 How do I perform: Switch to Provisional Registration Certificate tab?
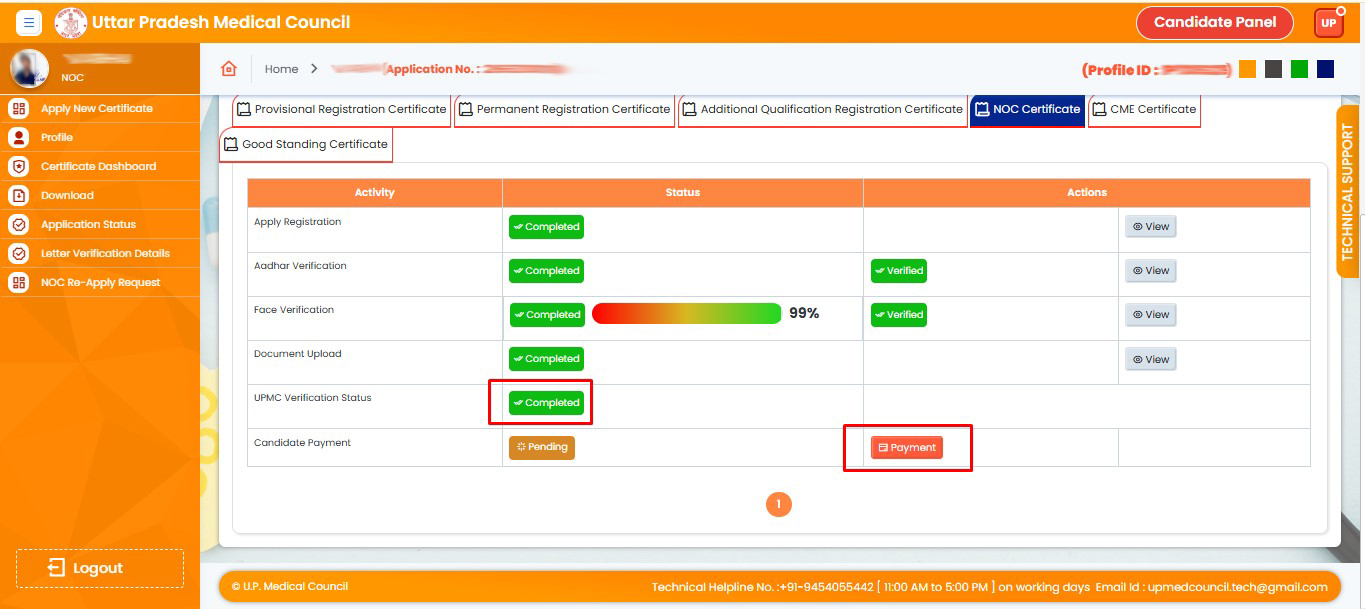341,109
